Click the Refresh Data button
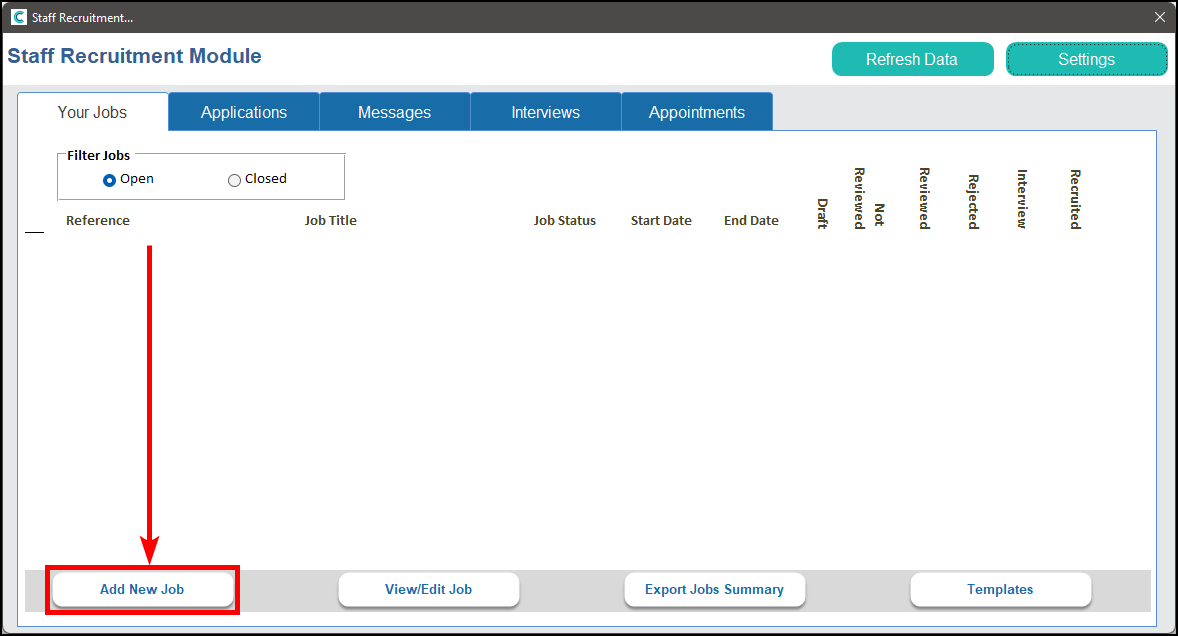Image resolution: width=1178 pixels, height=636 pixels. point(912,59)
